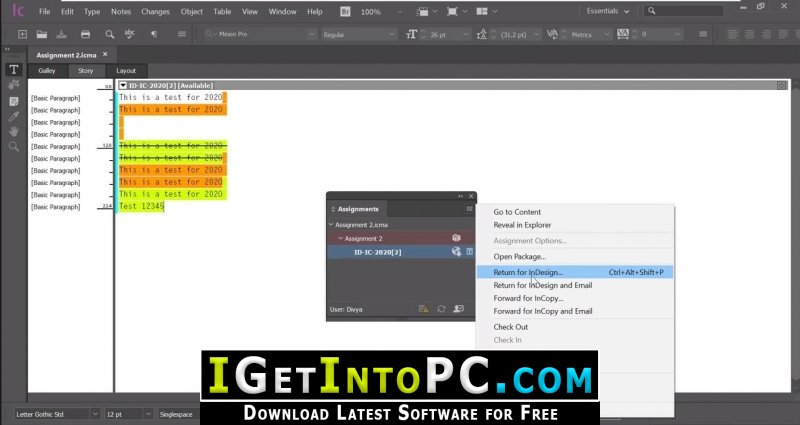Open the Type menu
The image size is (800, 425).
point(92,11)
